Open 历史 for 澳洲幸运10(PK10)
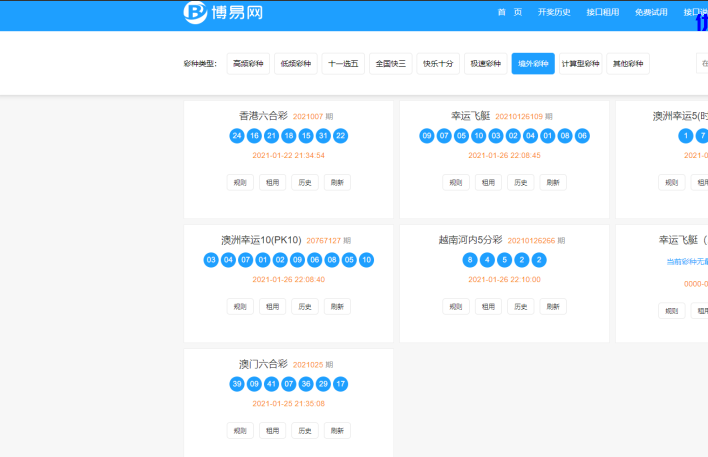Image resolution: width=708 pixels, height=457 pixels. tap(305, 307)
